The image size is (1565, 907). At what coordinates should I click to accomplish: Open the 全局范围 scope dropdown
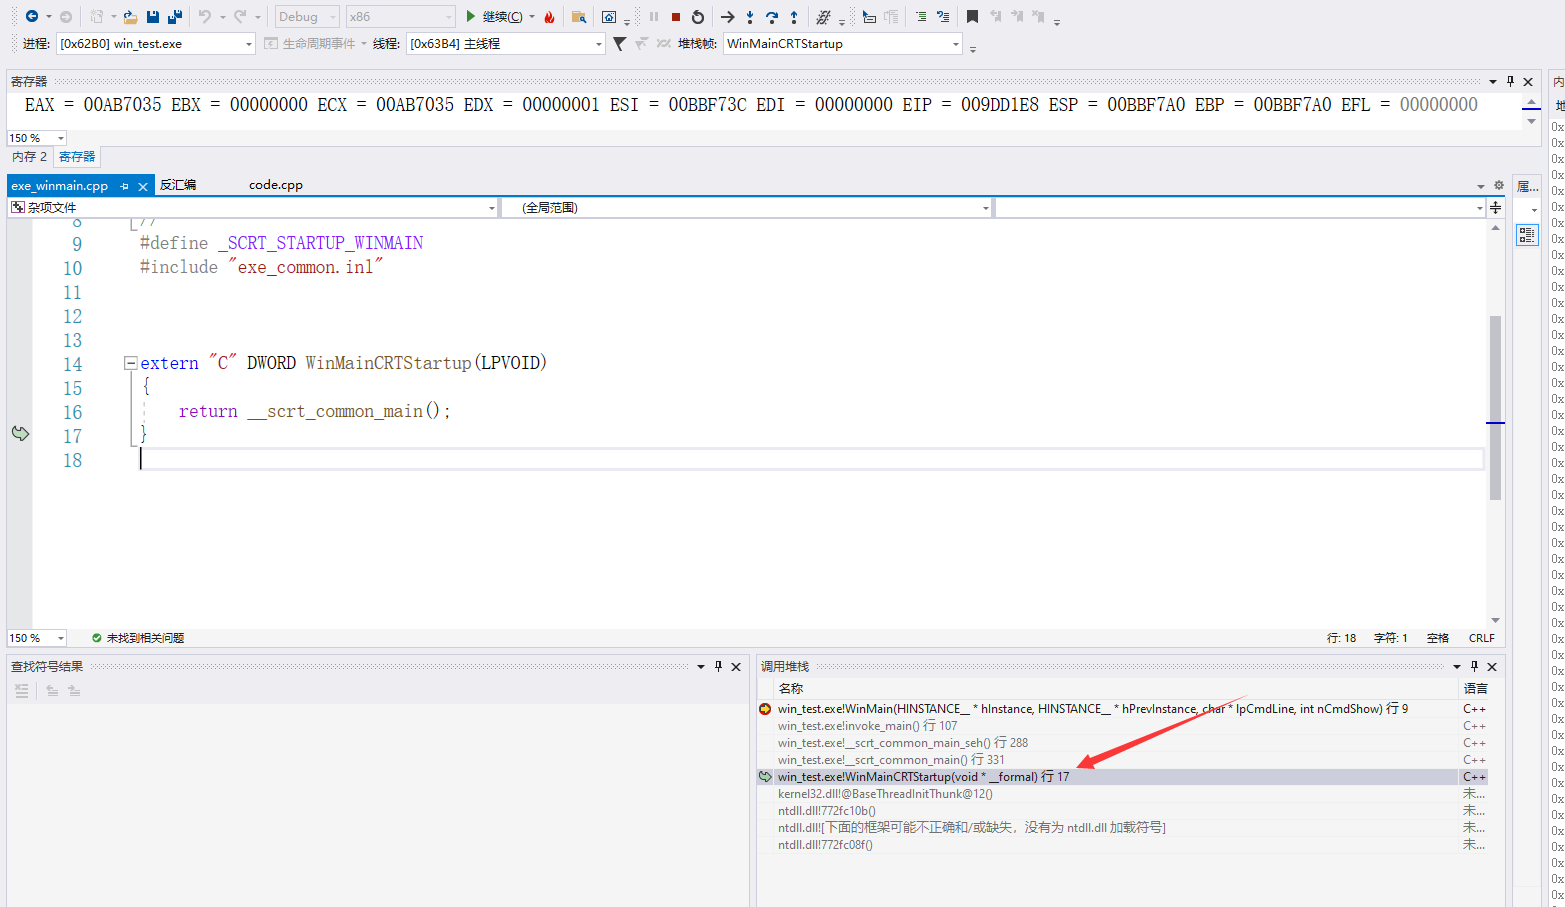click(x=747, y=208)
